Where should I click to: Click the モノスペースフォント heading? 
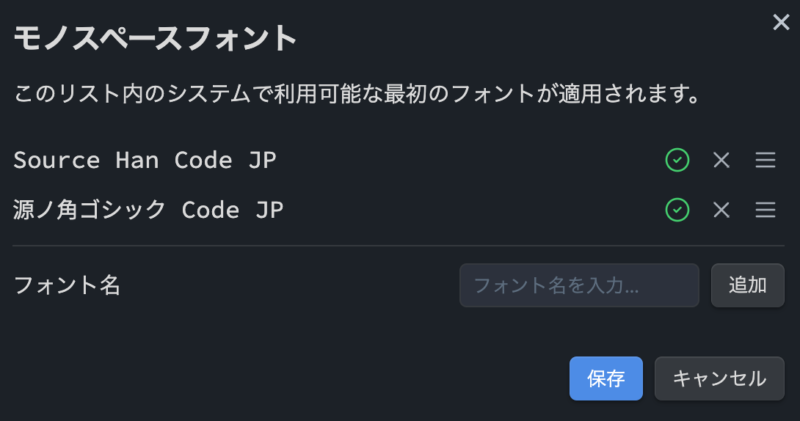click(x=155, y=38)
